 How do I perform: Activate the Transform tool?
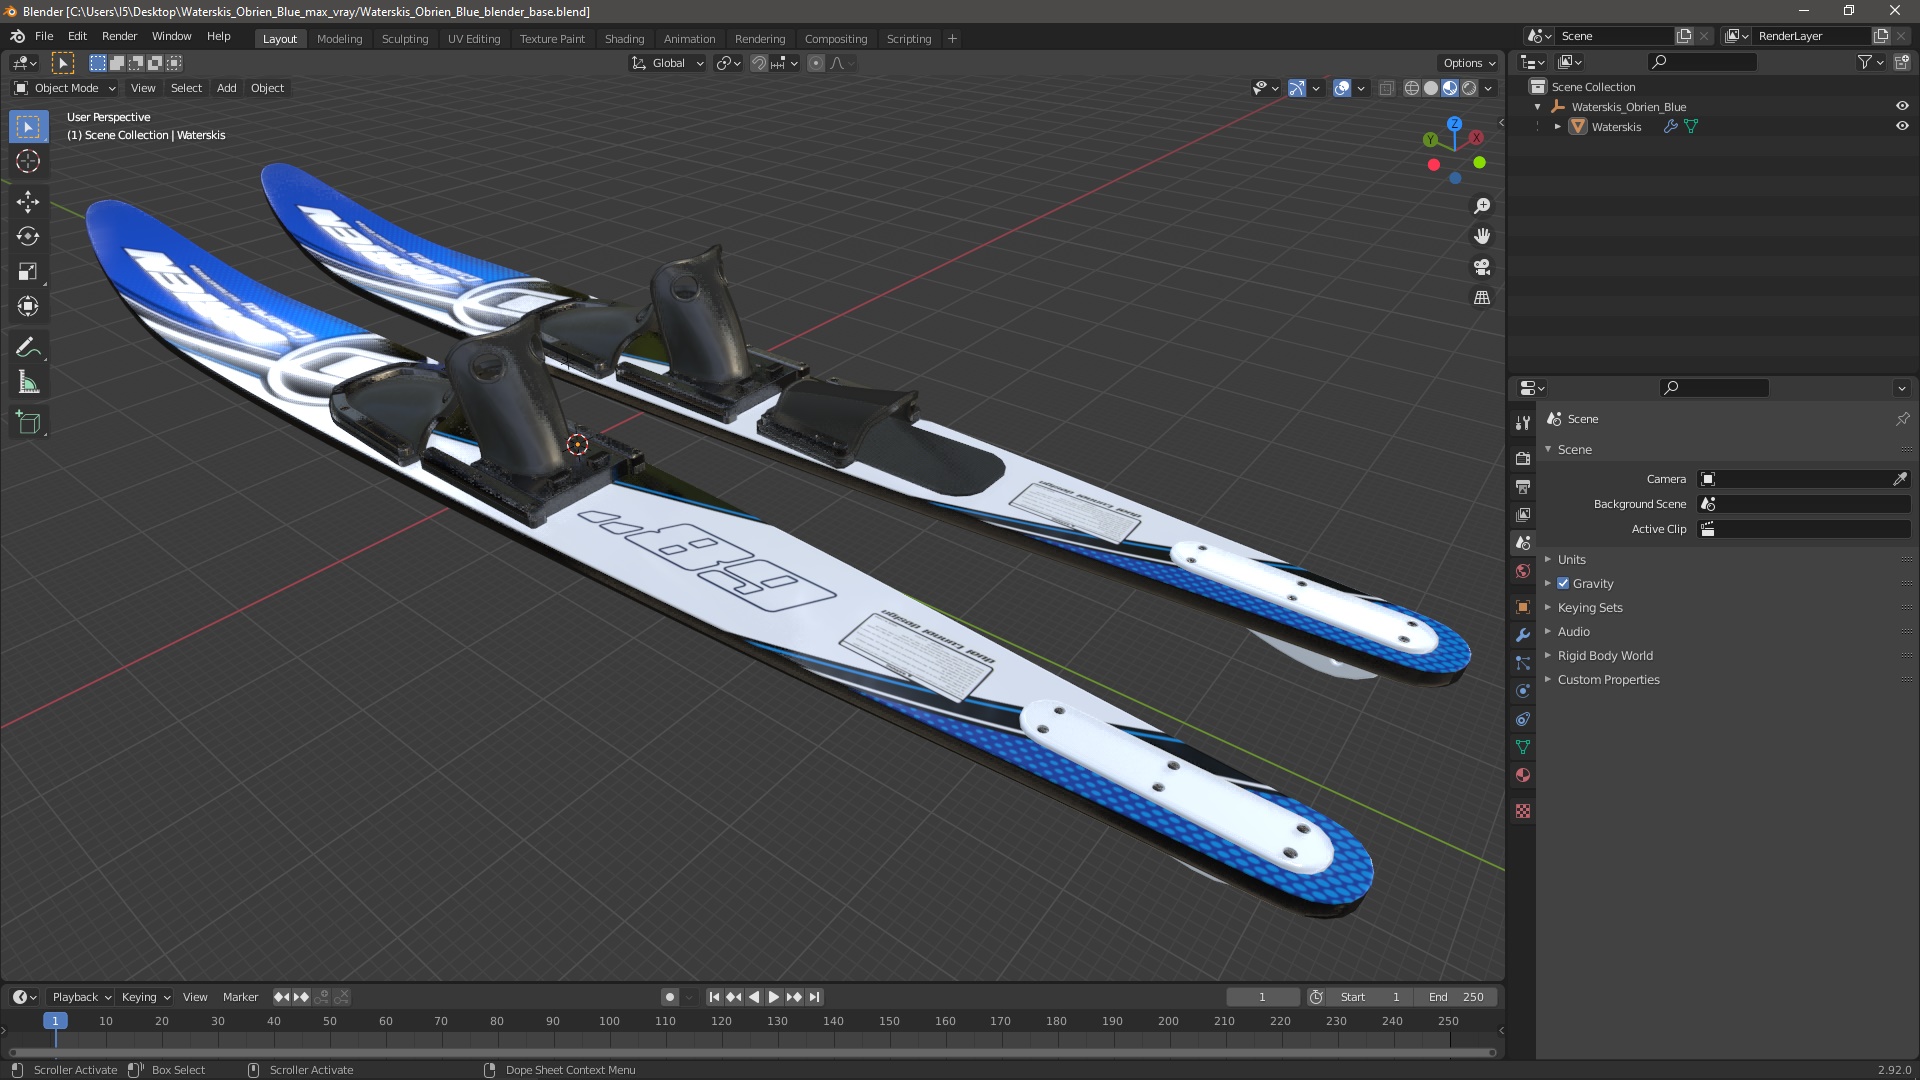28,307
